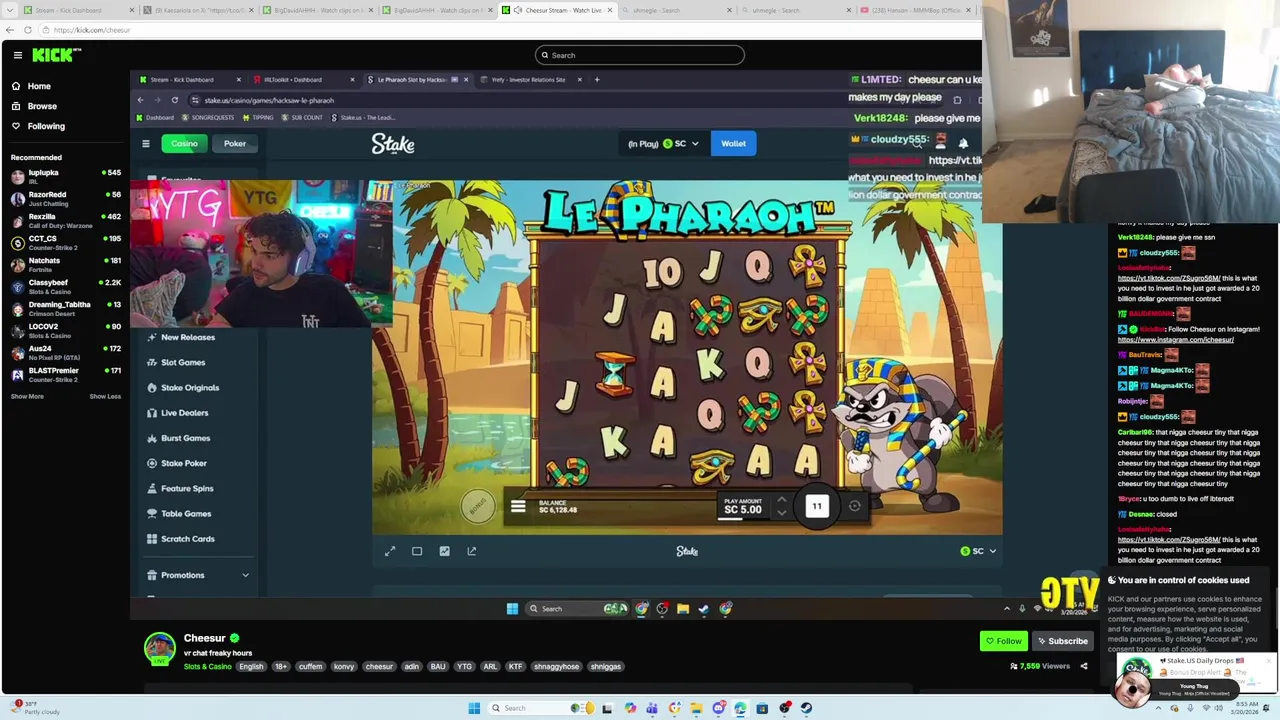Open Following in the Kick sidebar

(x=46, y=126)
